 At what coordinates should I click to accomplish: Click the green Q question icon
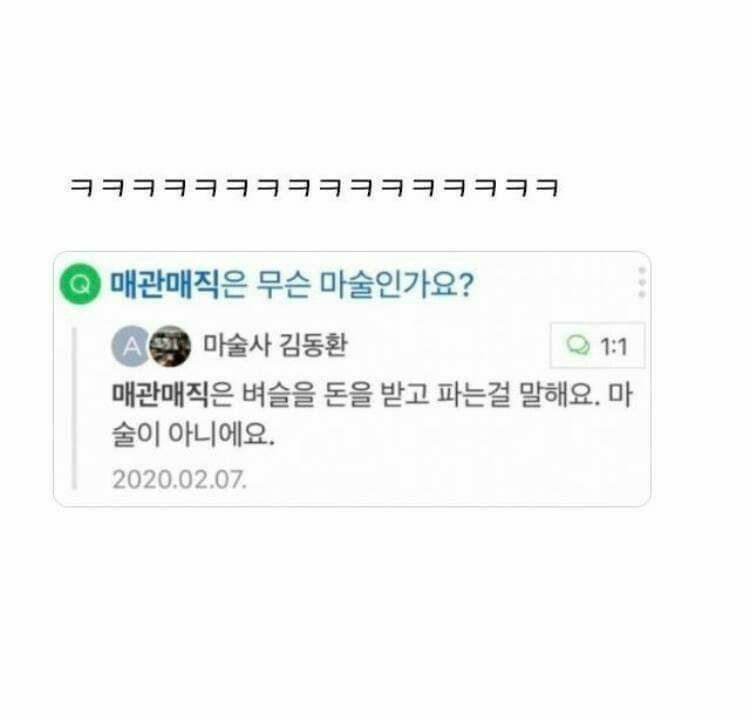80,284
